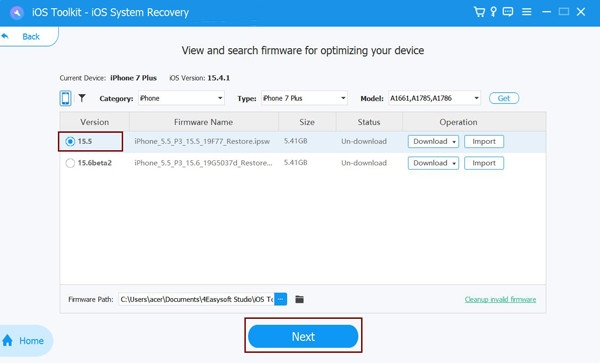Open the Type dropdown showing iPhone 7 Plus
600x363 pixels.
304,98
